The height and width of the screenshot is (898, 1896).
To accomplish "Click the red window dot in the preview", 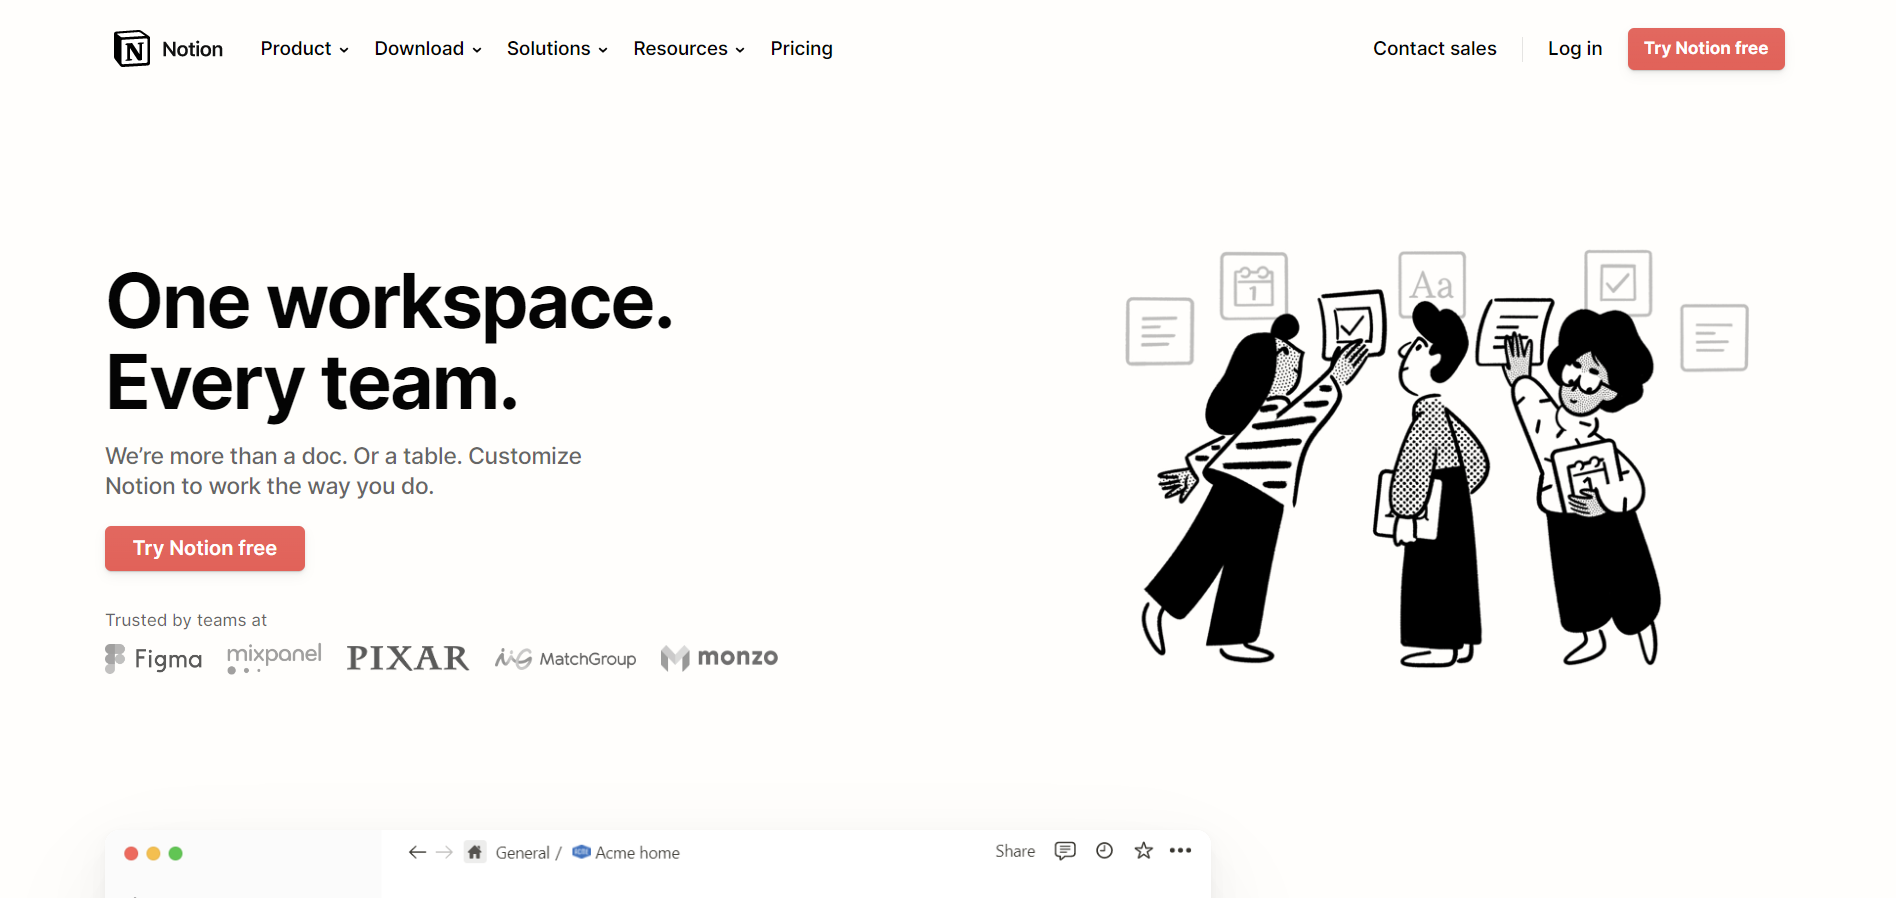I will point(131,853).
